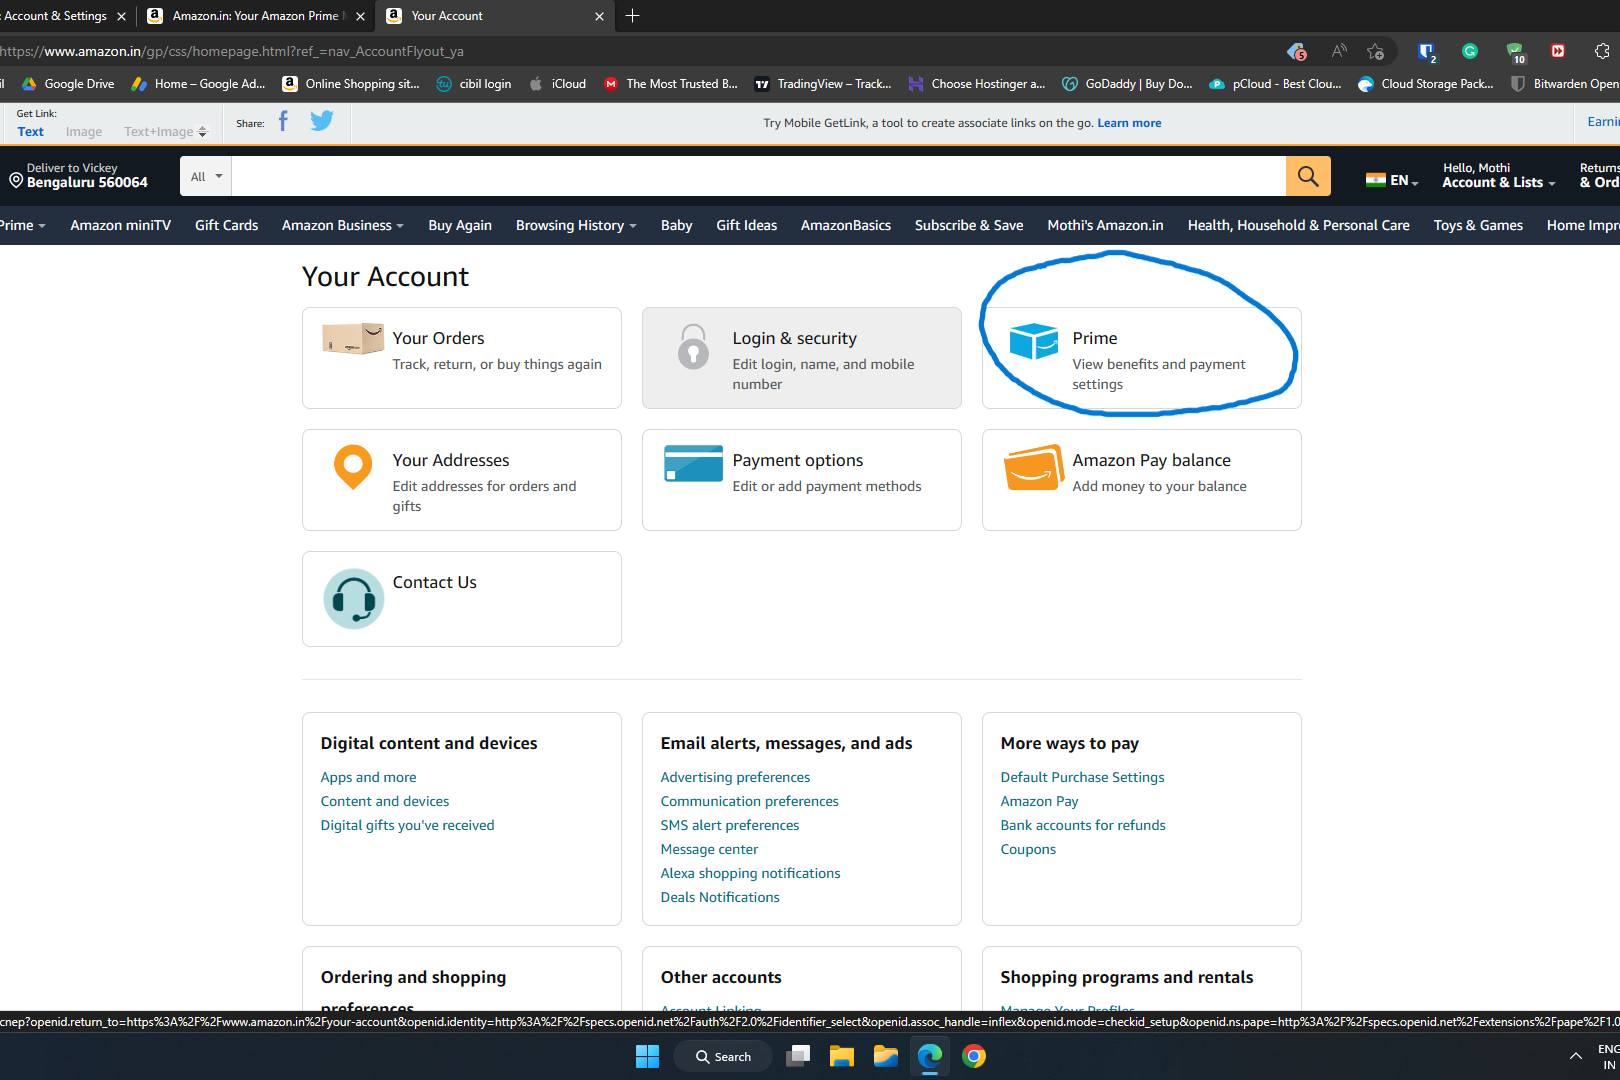Image resolution: width=1620 pixels, height=1080 pixels.
Task: Open Amazon miniTV nav item
Action: [120, 226]
